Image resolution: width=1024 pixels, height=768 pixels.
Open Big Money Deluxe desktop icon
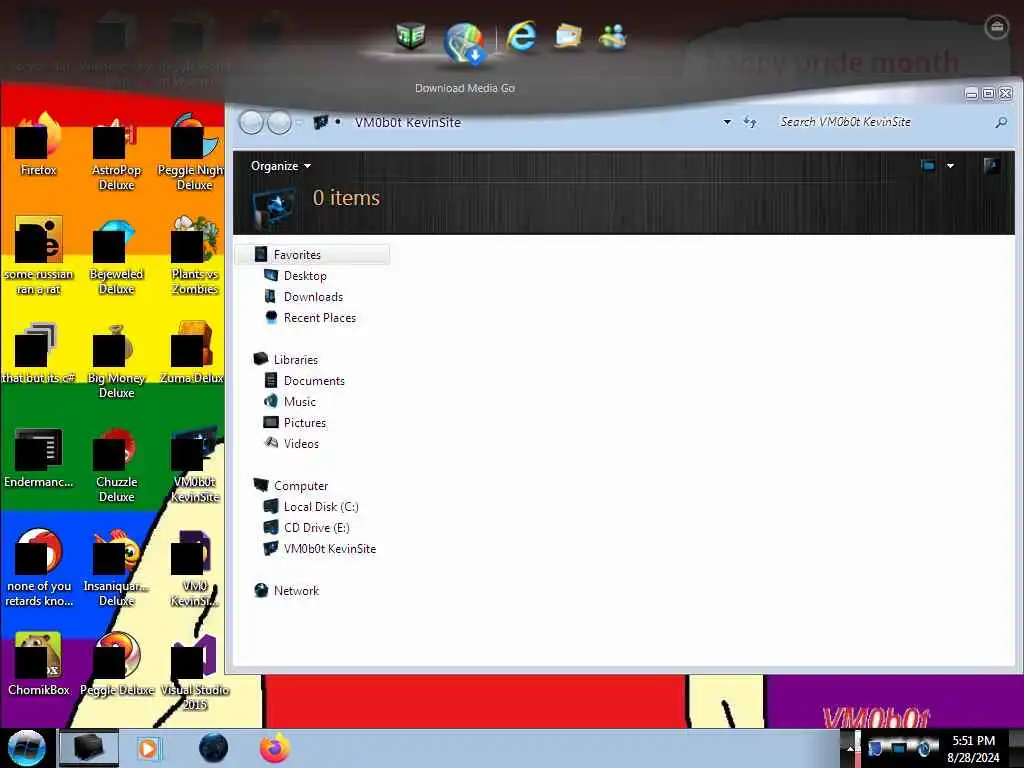coord(116,361)
